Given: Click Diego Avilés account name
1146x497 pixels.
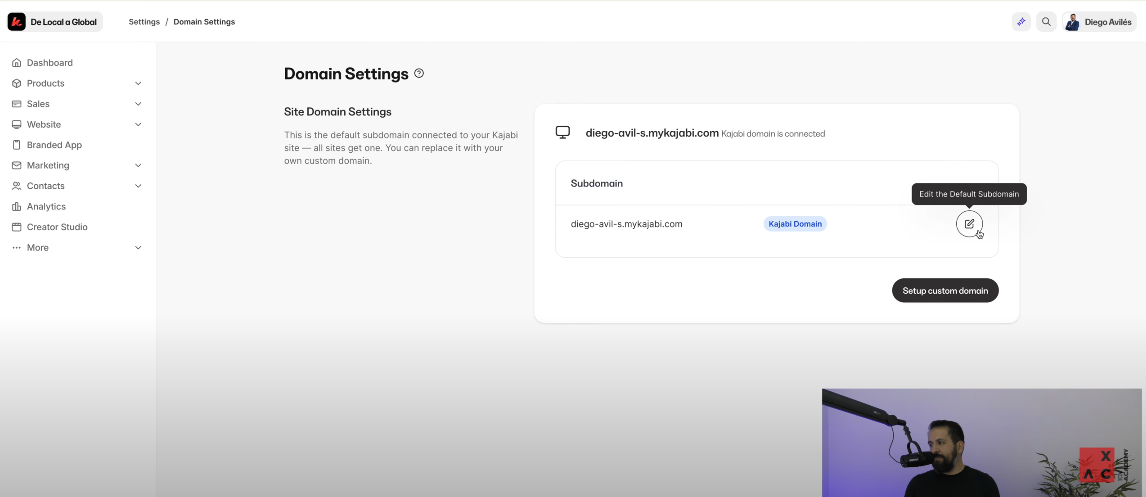Looking at the screenshot, I should pos(1108,22).
